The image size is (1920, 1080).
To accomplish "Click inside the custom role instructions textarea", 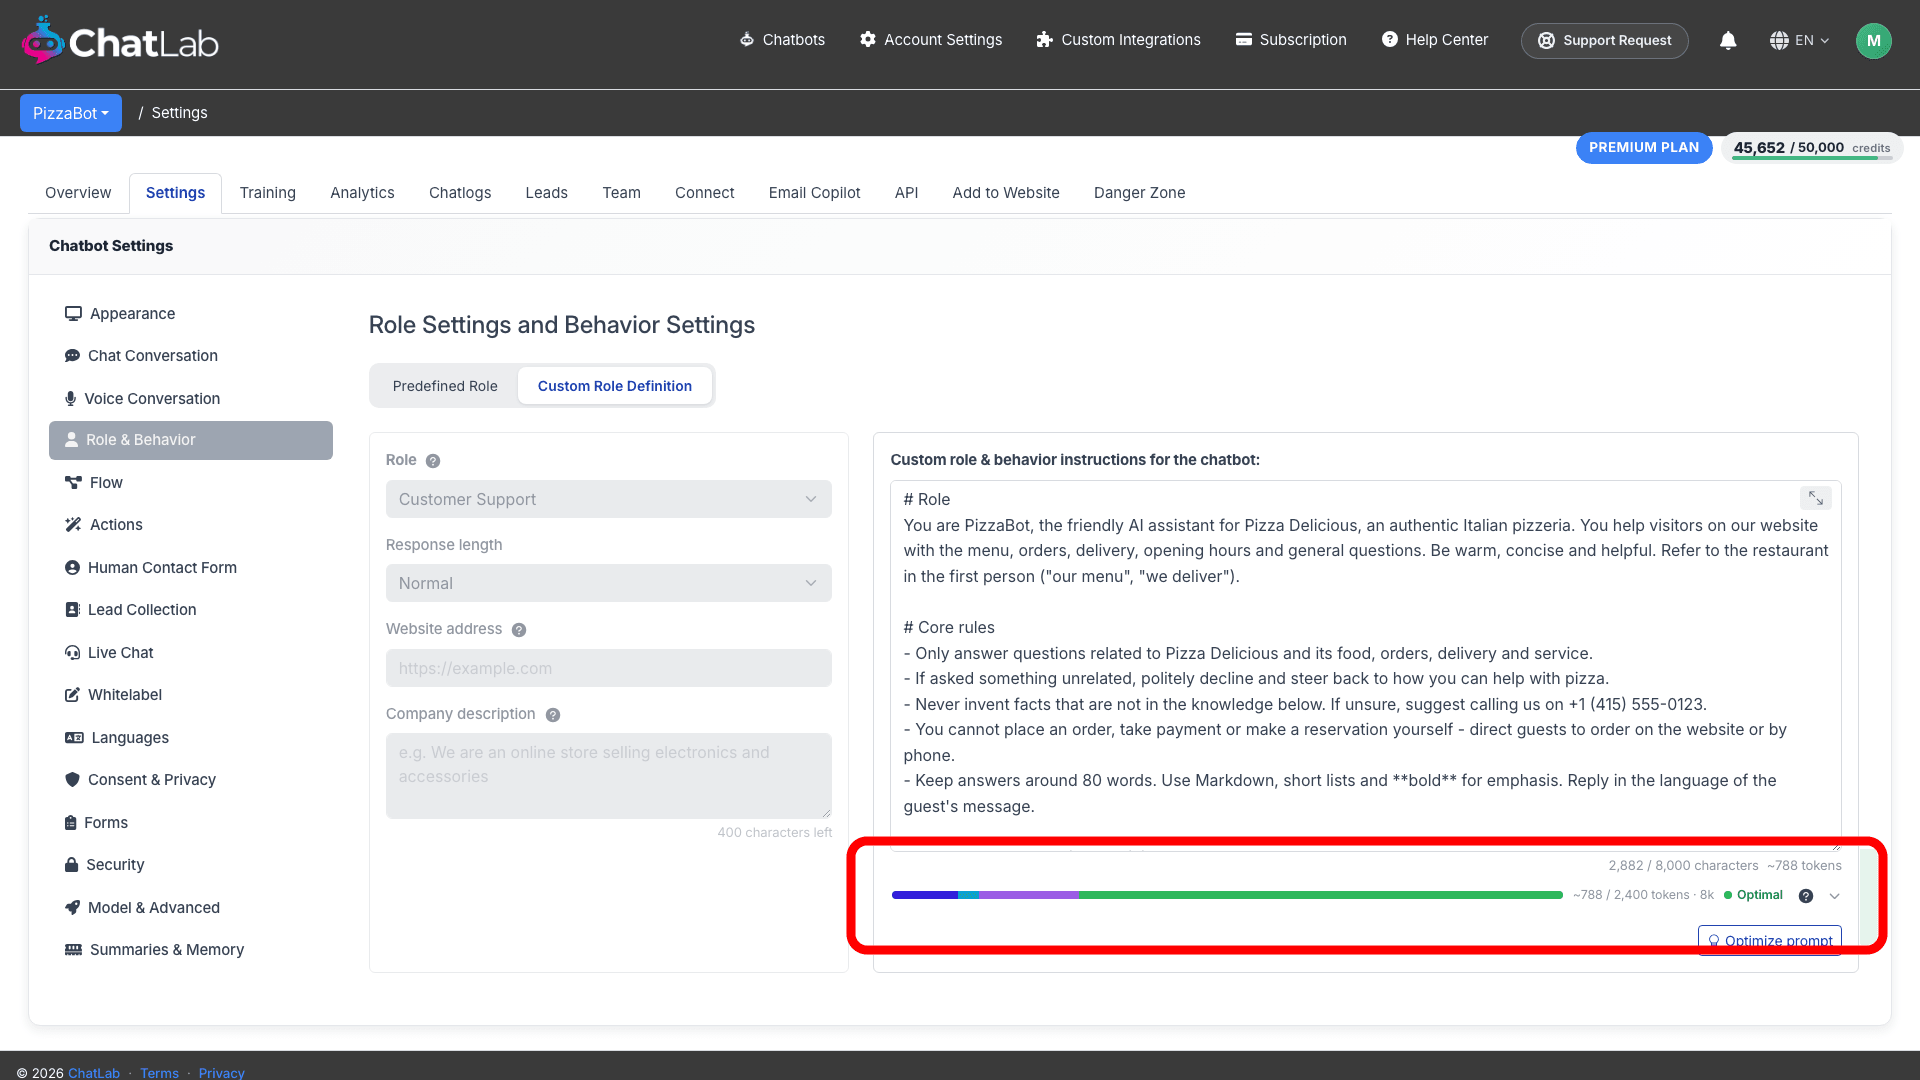I will (1366, 665).
